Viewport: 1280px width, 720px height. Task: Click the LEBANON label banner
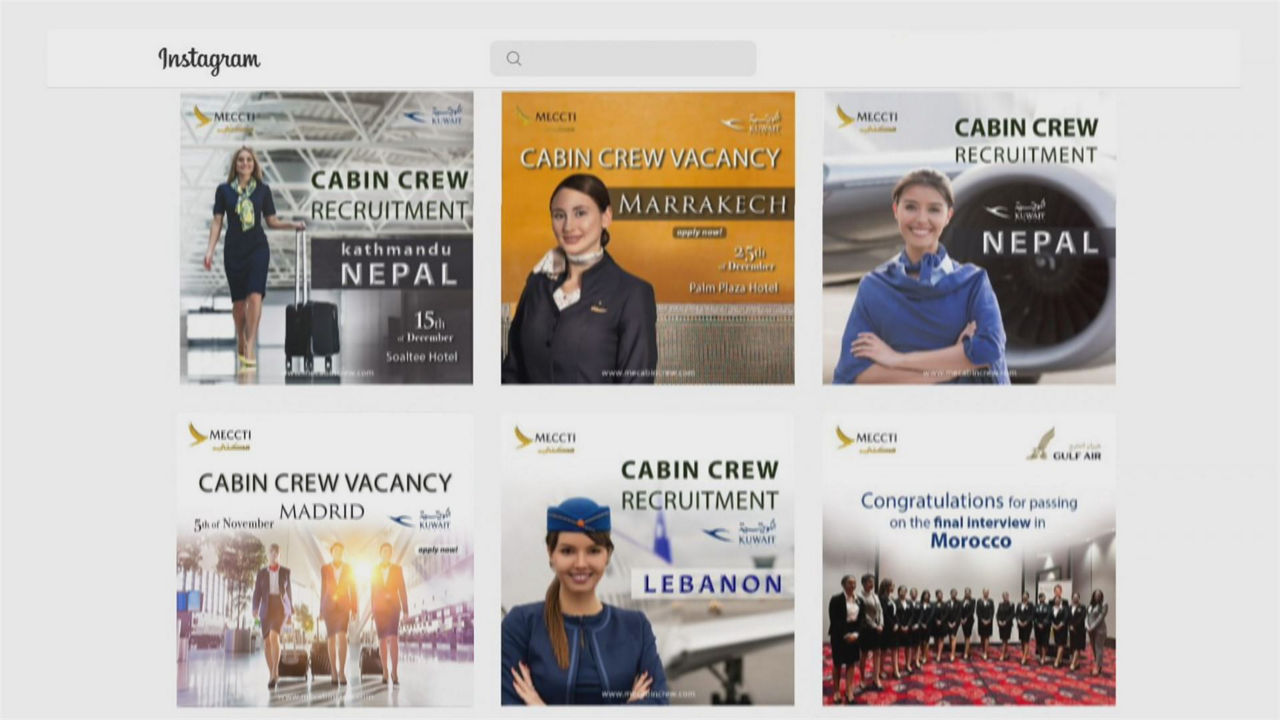[712, 584]
